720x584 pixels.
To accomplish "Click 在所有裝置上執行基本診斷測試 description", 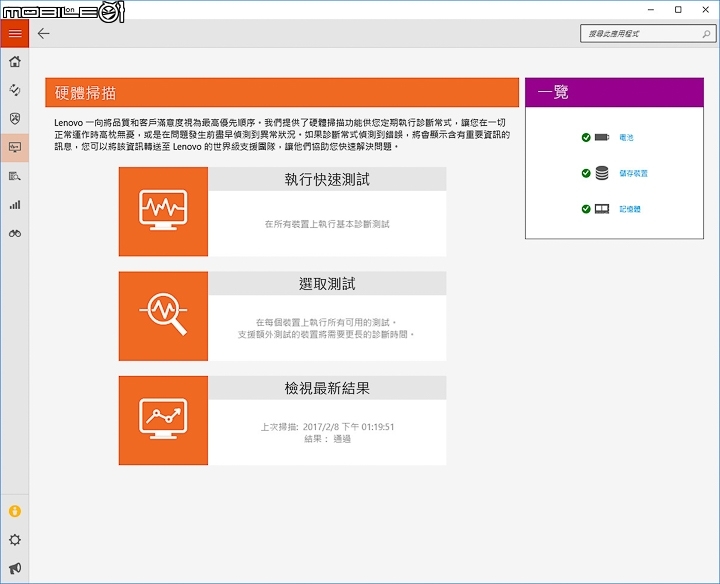I will 327,224.
